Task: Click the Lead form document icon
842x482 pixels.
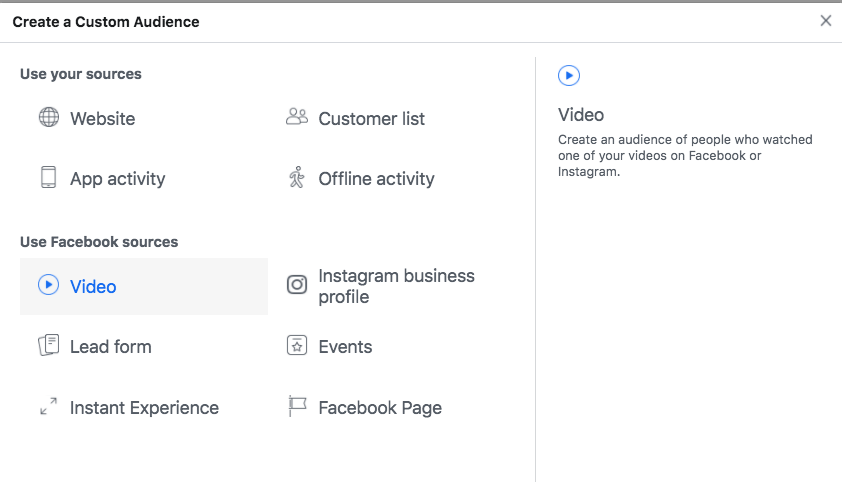Action: pos(48,345)
